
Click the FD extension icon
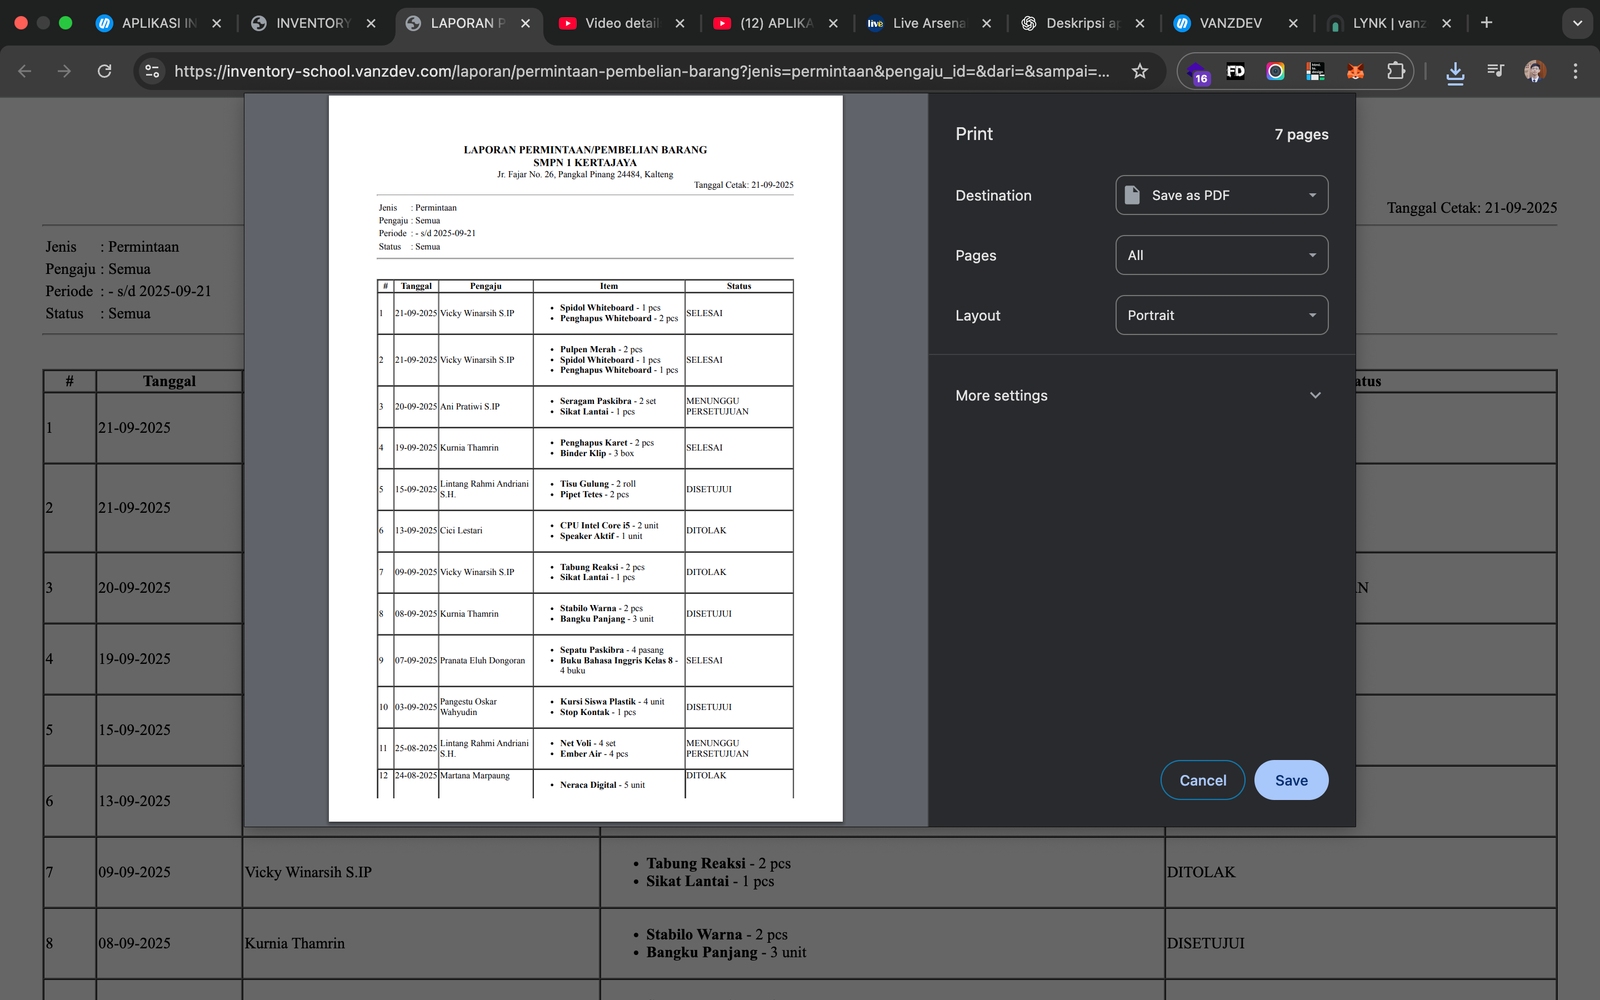tap(1236, 71)
